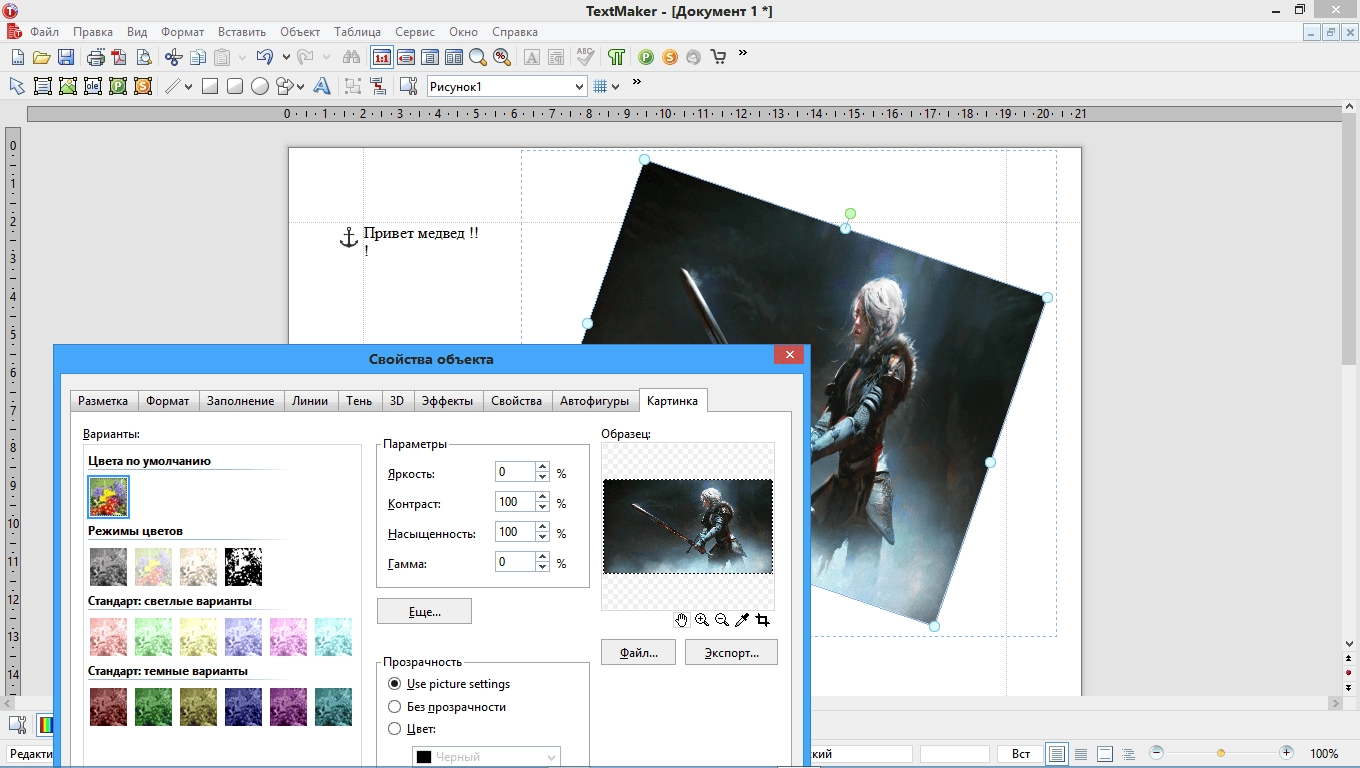Click the Print icon
Image resolution: width=1360 pixels, height=768 pixels.
coord(96,57)
